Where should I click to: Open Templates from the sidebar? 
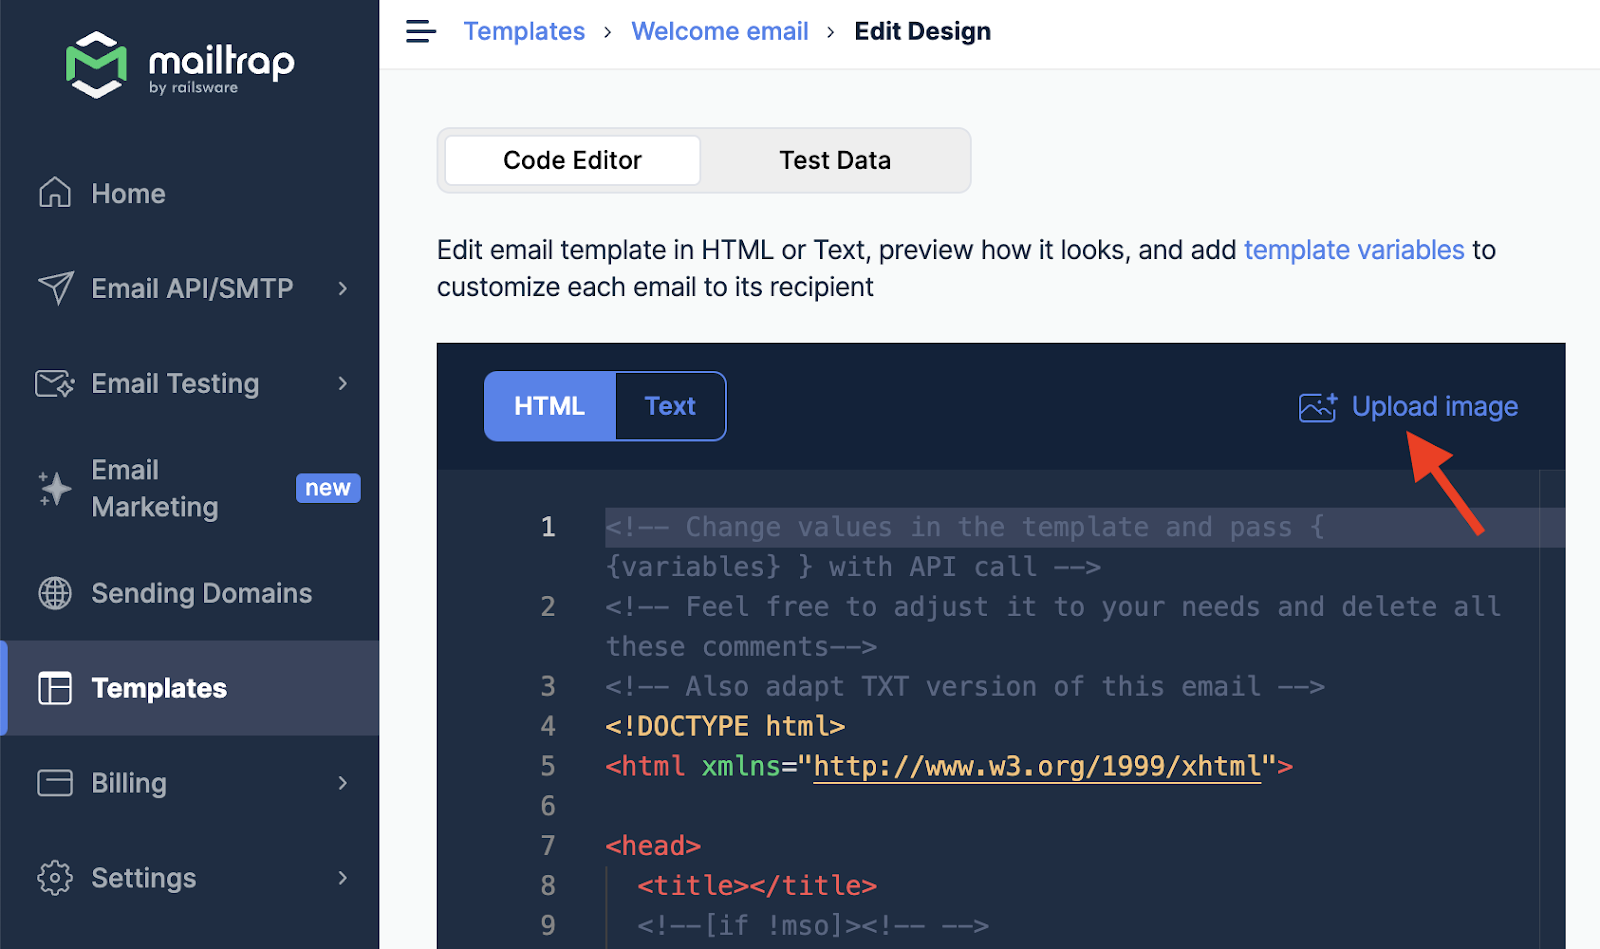pos(158,688)
